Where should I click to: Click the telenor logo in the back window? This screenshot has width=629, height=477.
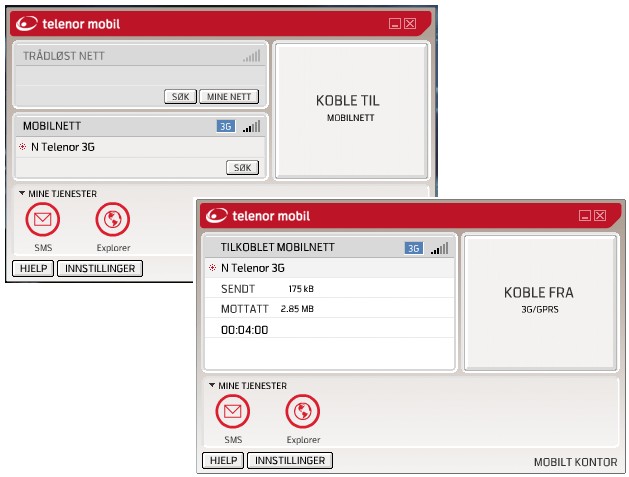(x=26, y=23)
